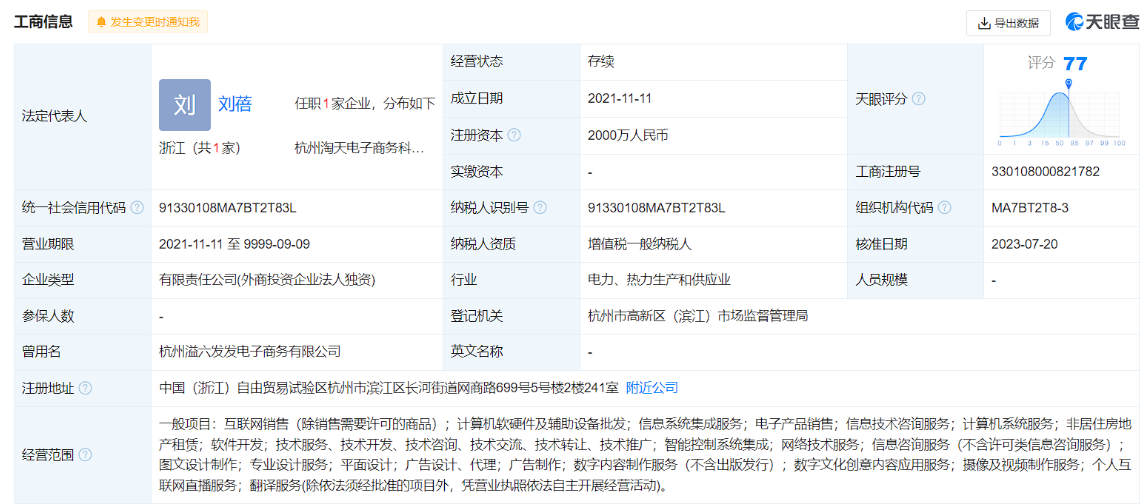Viewport: 1146px width, 504px height.
Task: Click the help icon beside 注册资本
Action: (514, 135)
